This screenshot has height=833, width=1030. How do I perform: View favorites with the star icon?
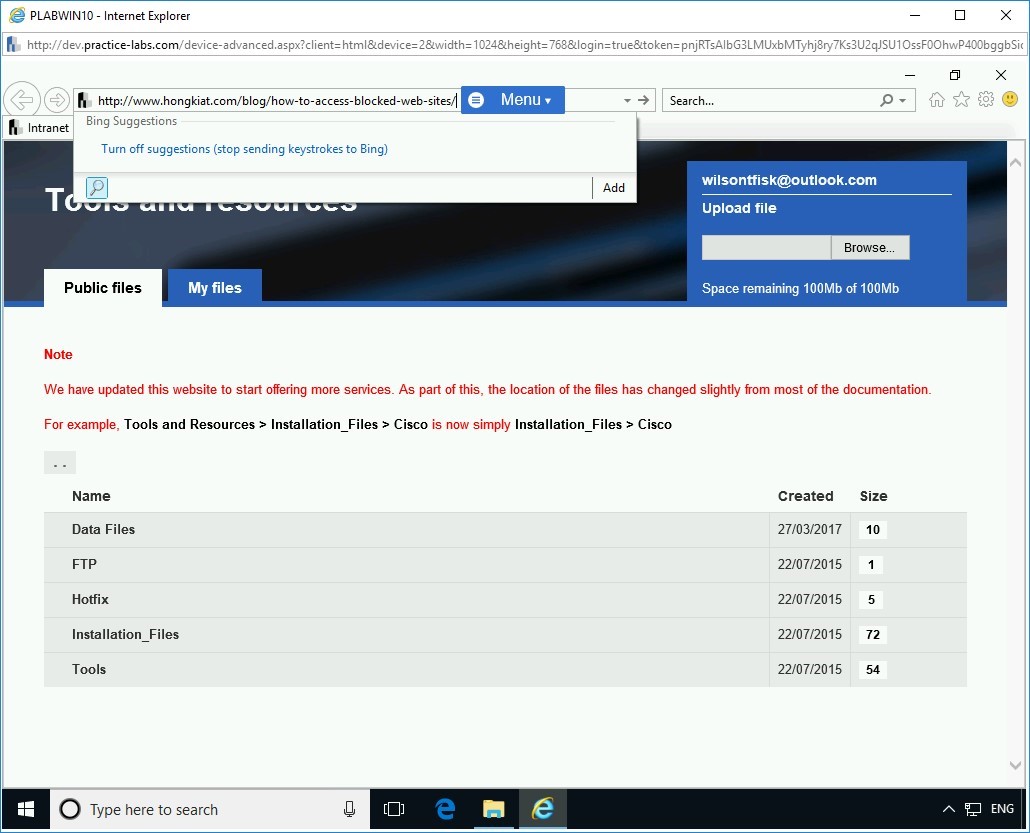pos(961,100)
